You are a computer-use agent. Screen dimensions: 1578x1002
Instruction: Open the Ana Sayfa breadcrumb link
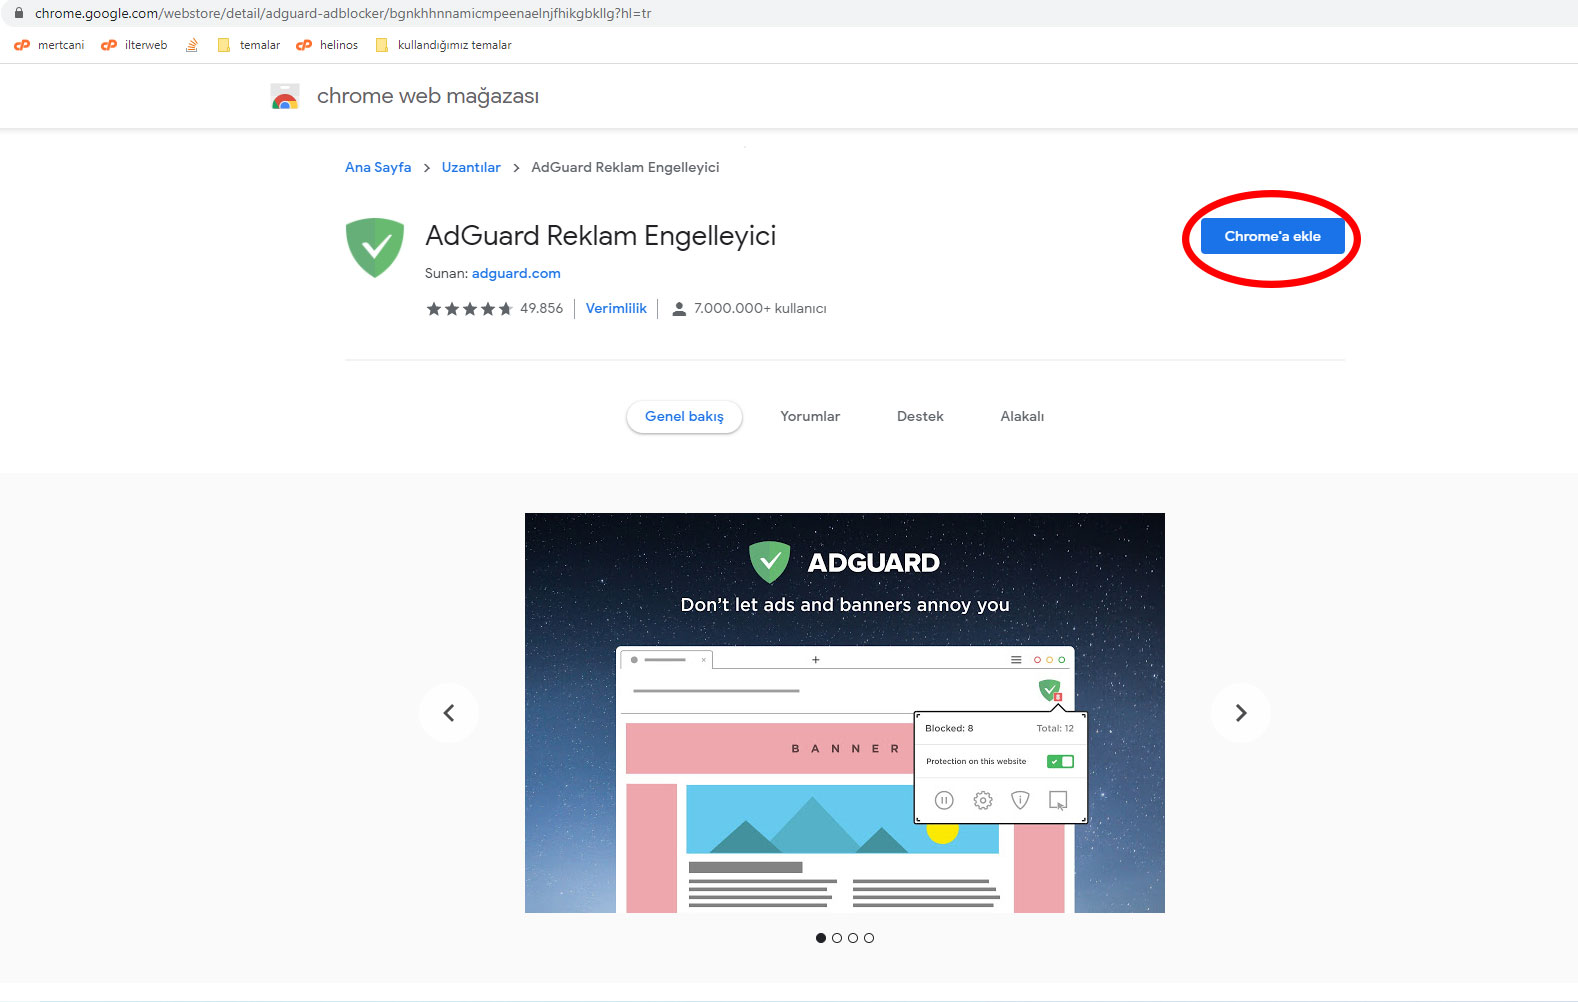(378, 167)
